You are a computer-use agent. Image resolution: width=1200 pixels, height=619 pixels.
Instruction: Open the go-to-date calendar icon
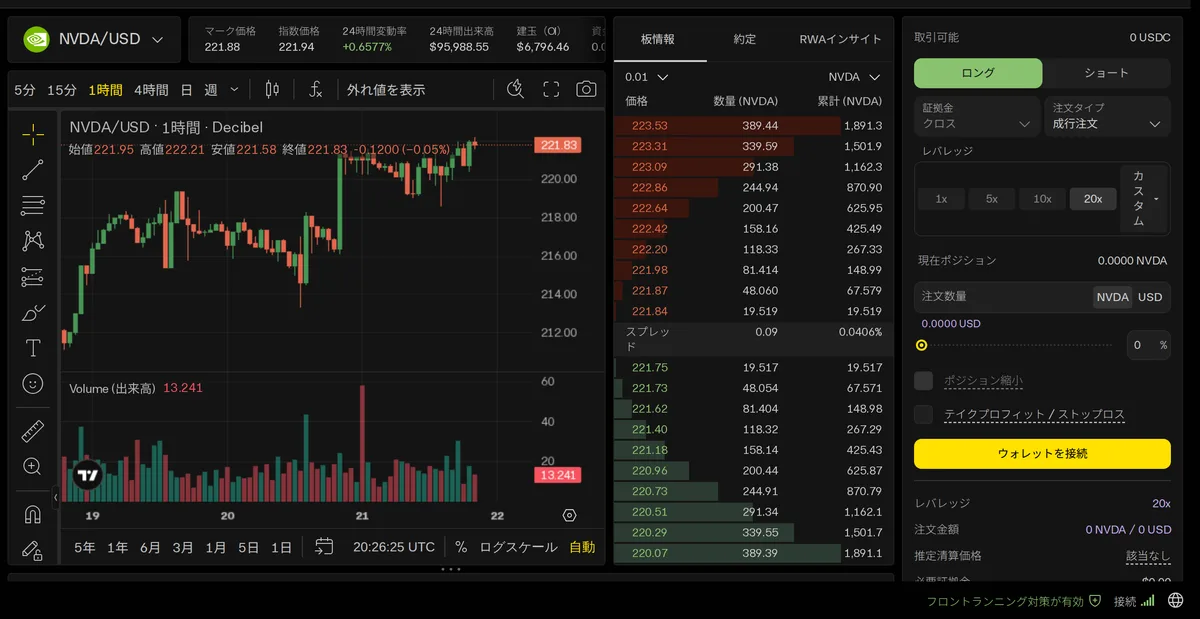pyautogui.click(x=324, y=547)
